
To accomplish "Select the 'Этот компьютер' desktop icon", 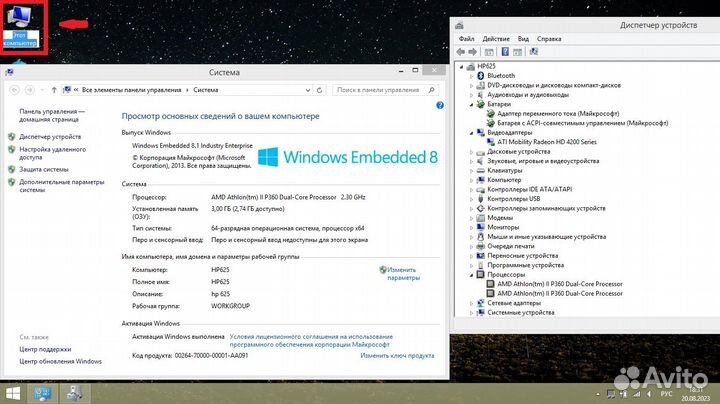I will 21,27.
